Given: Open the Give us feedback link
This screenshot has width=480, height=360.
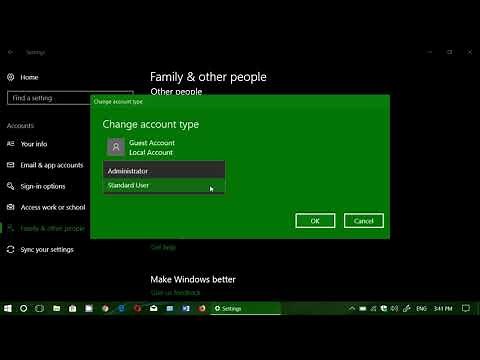Looking at the screenshot, I should [x=175, y=293].
